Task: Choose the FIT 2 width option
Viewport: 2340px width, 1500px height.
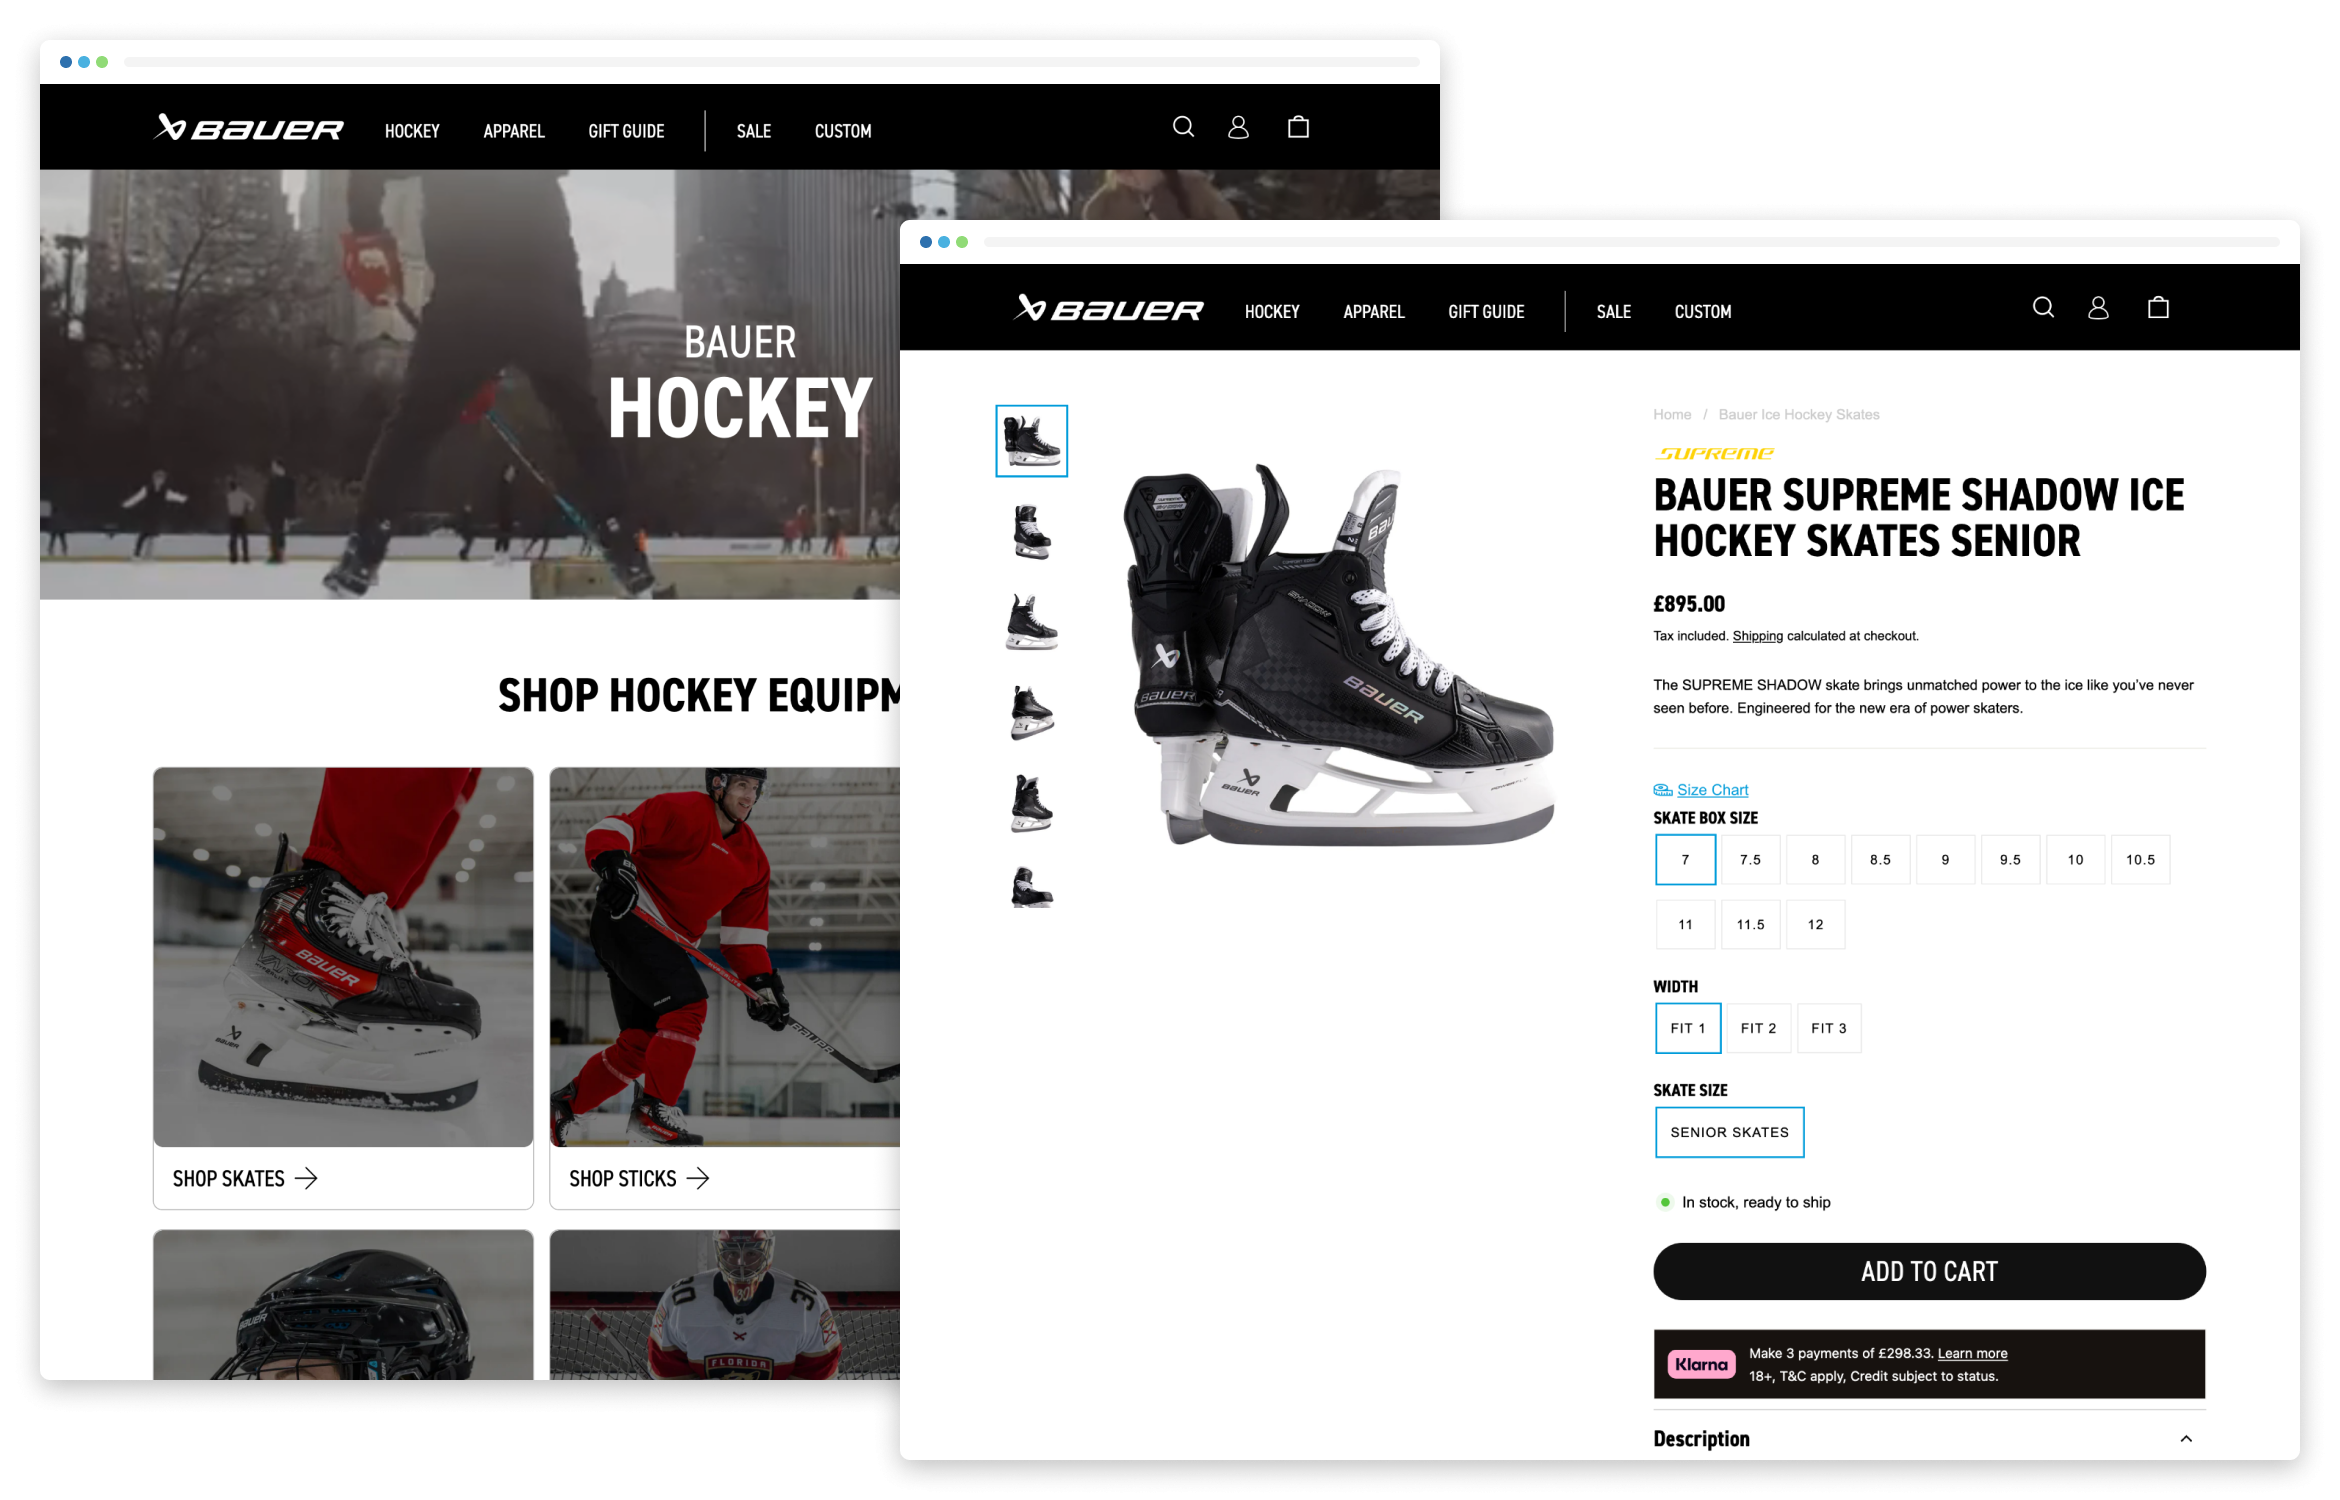Action: [1758, 1028]
